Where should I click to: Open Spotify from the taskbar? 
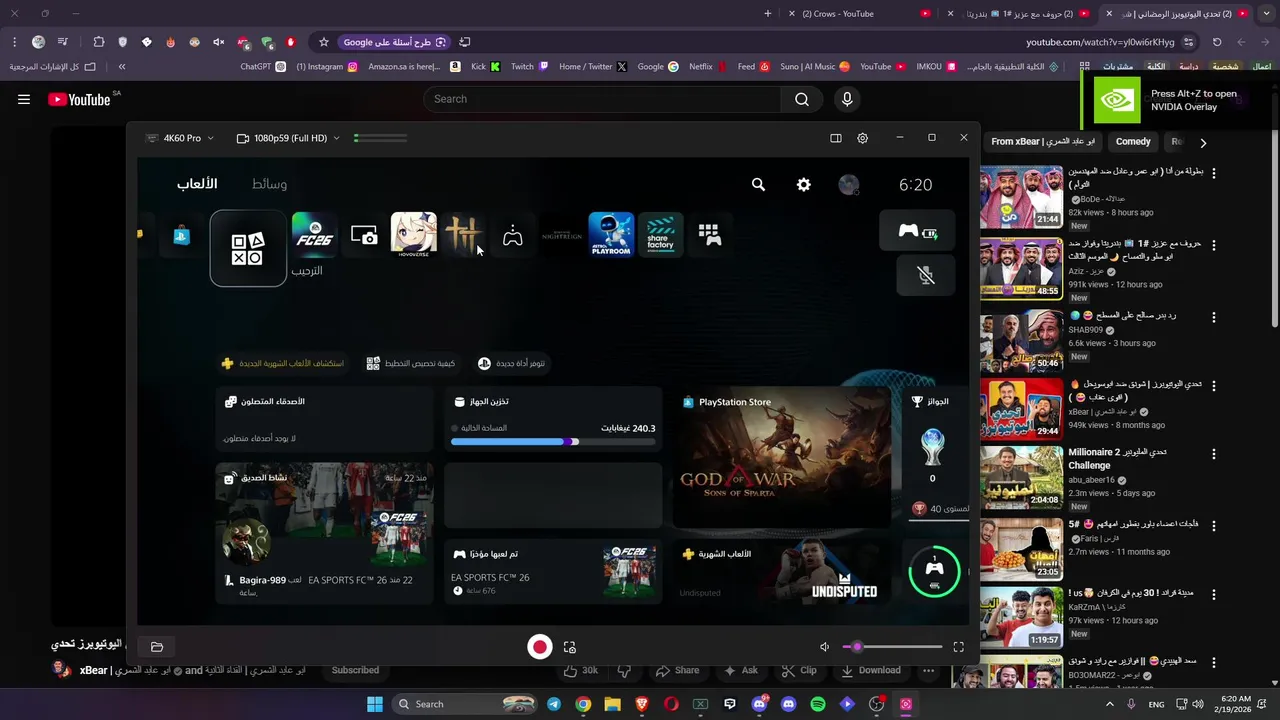click(x=818, y=704)
